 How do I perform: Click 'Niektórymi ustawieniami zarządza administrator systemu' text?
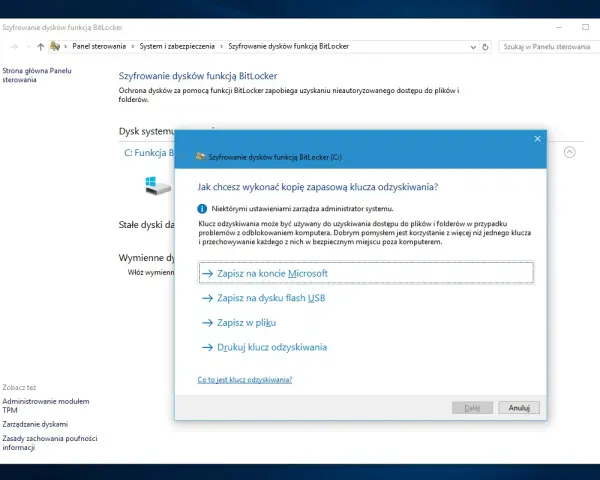pos(302,209)
